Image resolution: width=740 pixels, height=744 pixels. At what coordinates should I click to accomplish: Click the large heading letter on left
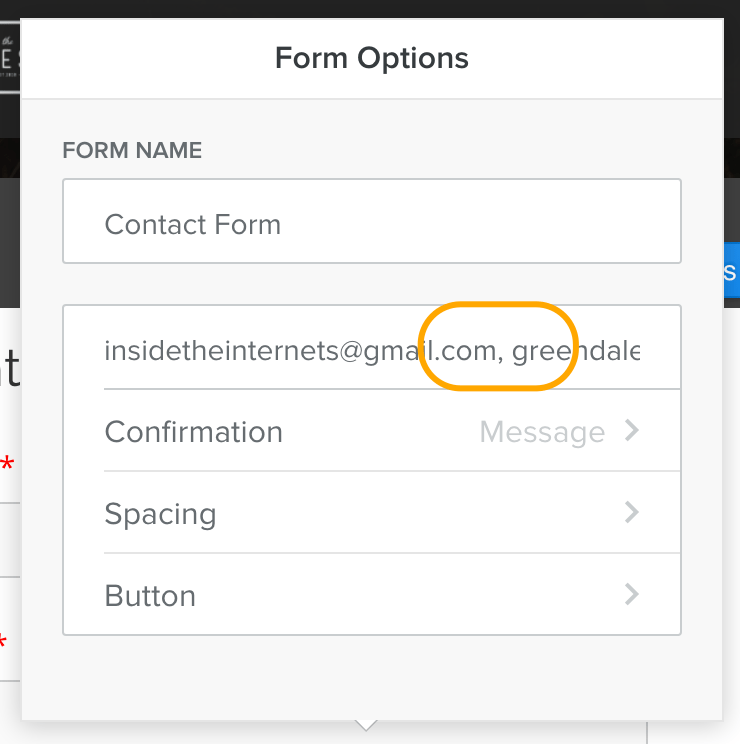coord(9,368)
